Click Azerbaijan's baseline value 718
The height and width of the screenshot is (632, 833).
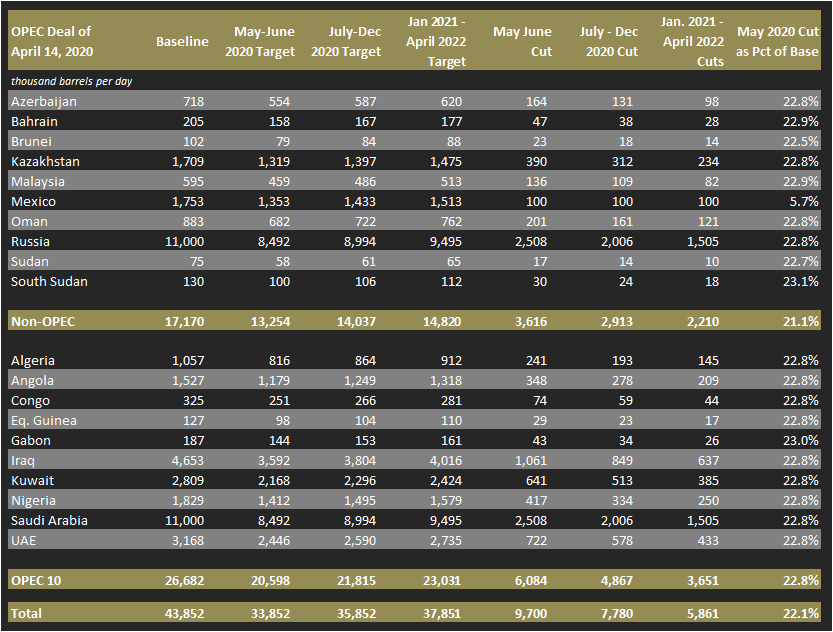193,101
